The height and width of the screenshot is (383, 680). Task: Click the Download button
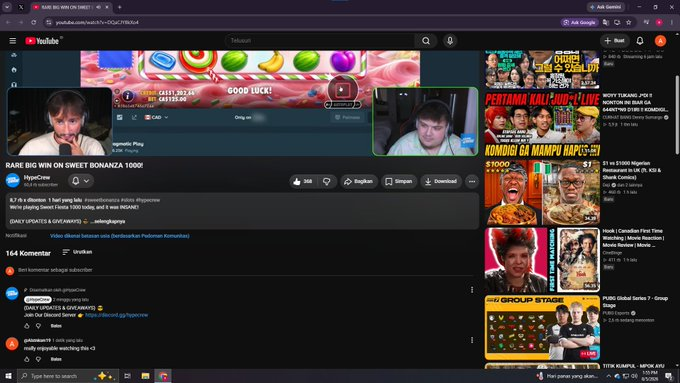[441, 181]
